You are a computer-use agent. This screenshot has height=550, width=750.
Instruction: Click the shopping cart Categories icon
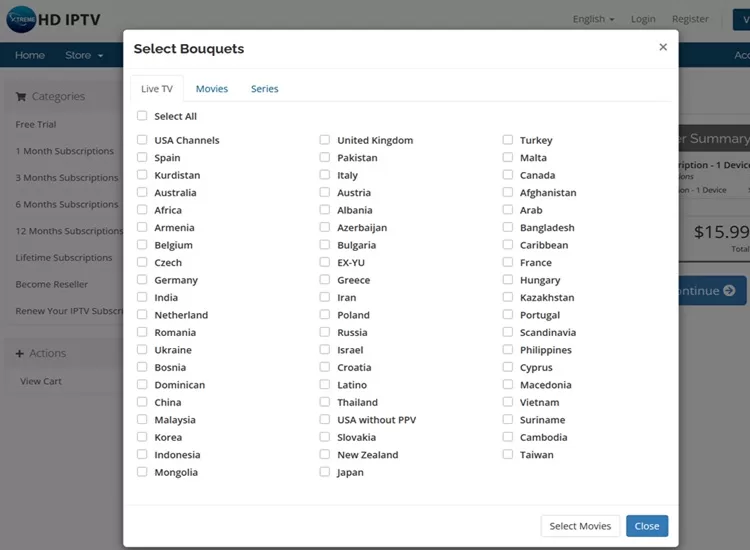point(21,97)
